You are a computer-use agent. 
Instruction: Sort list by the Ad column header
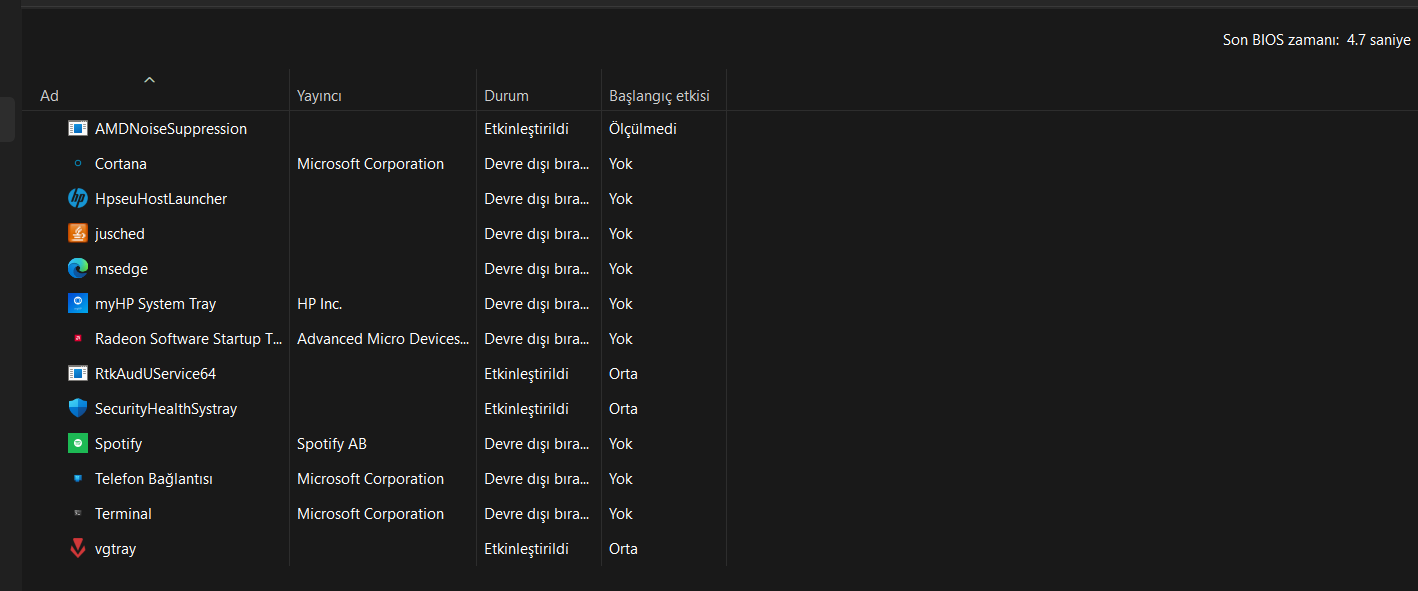[x=50, y=96]
